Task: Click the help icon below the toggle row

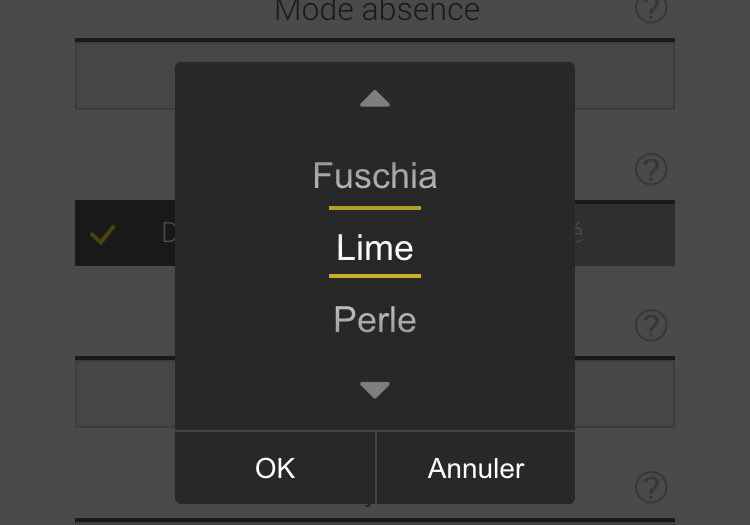Action: click(x=651, y=325)
